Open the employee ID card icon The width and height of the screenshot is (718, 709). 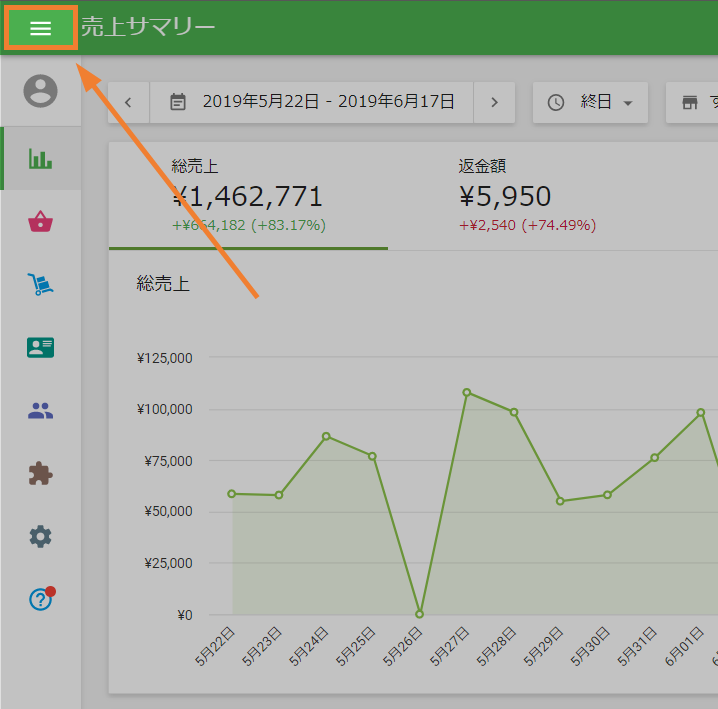[x=41, y=347]
